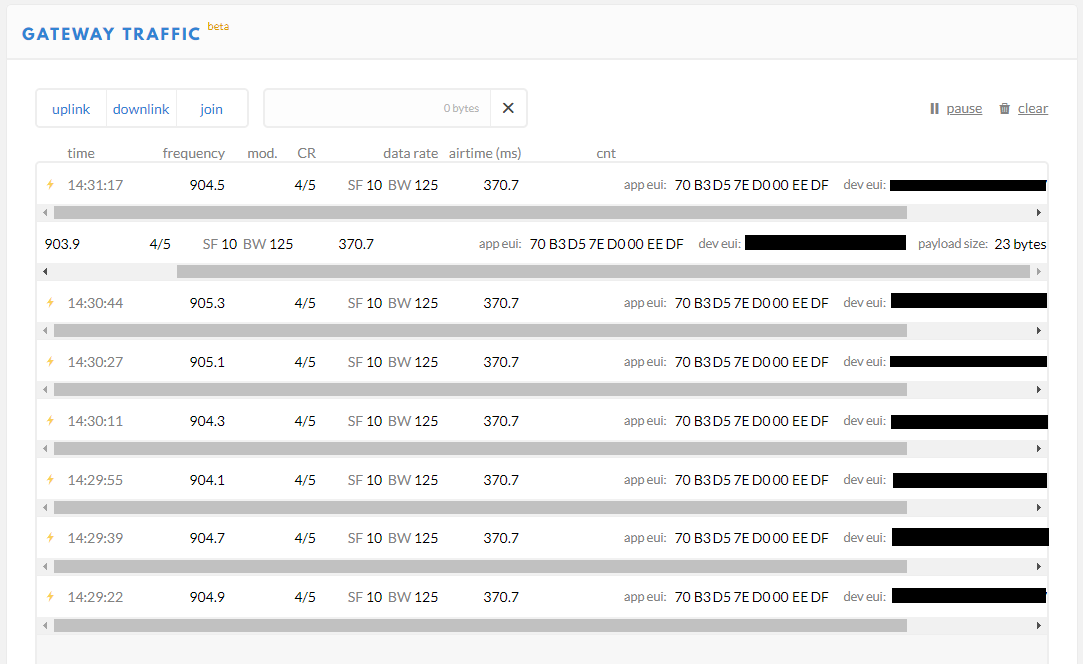Click right scroll arrow under 14:29:55 row
Screen dimensions: 1083x664
[1039, 508]
